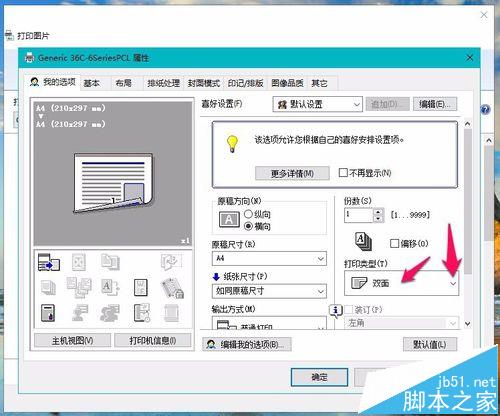Confirm with the 确定 button
The width and height of the screenshot is (500, 416).
coord(319,377)
